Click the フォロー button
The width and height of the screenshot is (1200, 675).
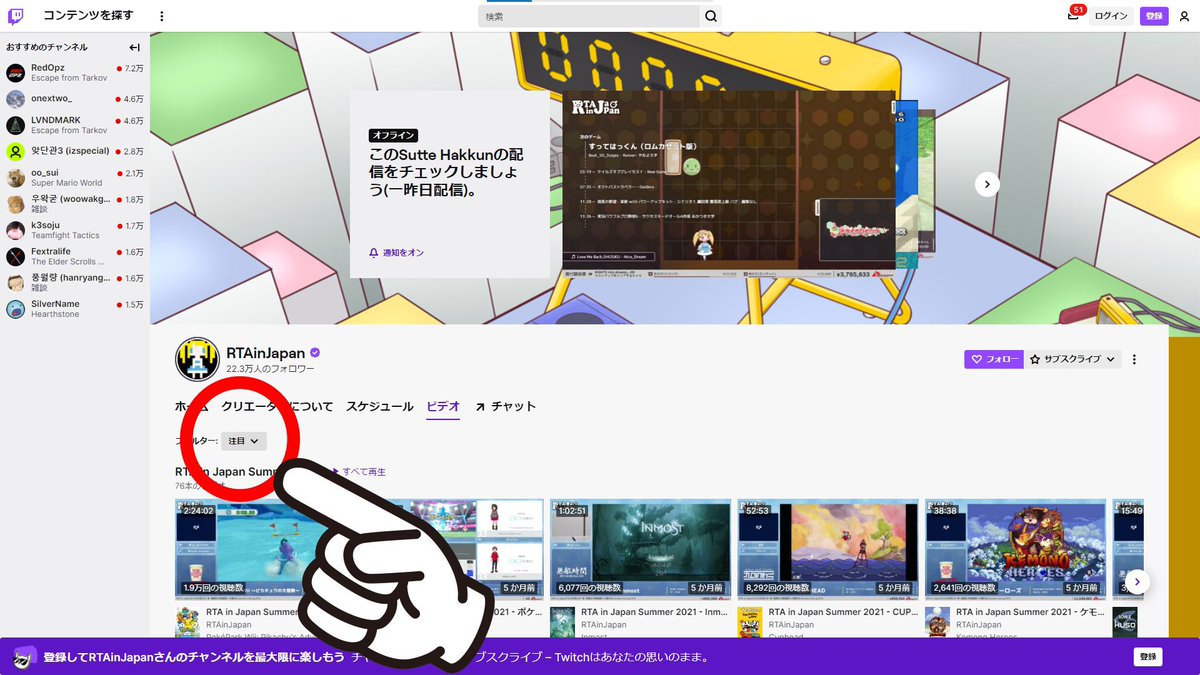(x=993, y=359)
